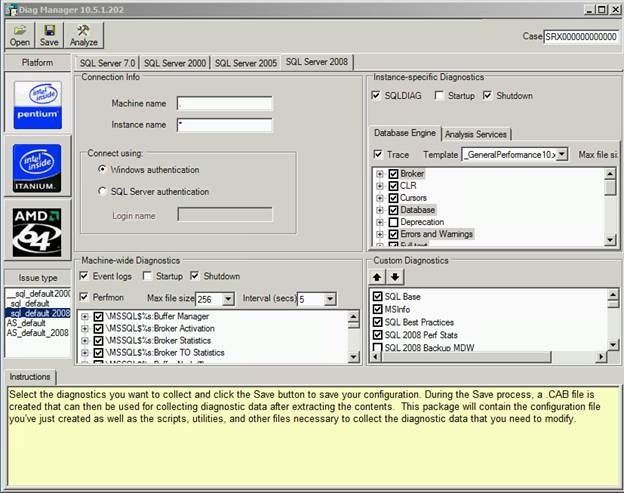Click custom diagnostics scroll up arrow

click(x=613, y=295)
